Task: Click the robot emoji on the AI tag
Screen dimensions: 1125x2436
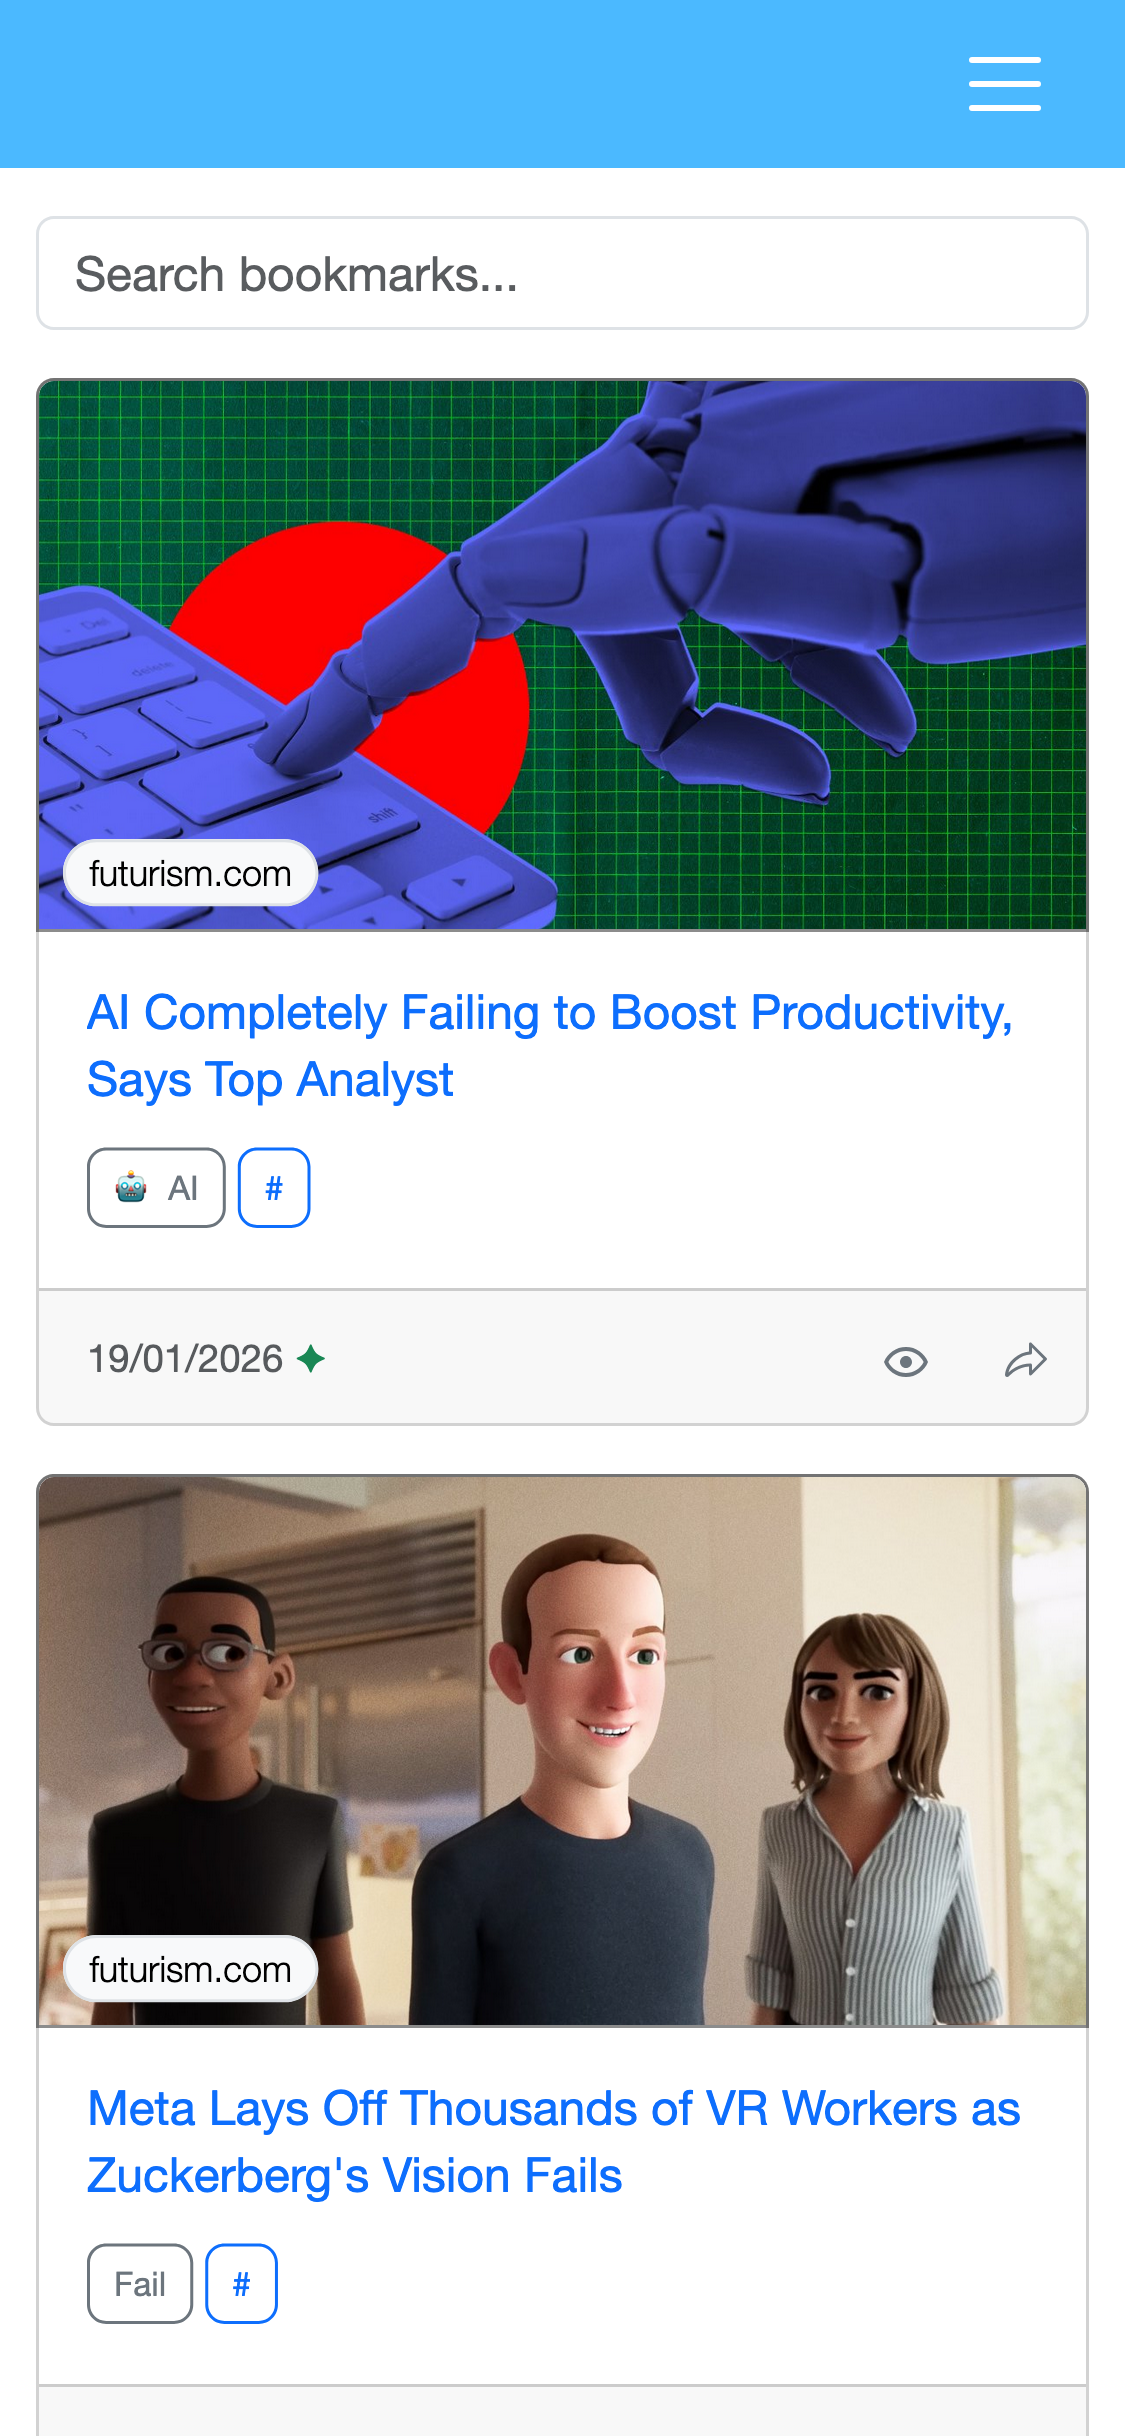Action: 131,1188
